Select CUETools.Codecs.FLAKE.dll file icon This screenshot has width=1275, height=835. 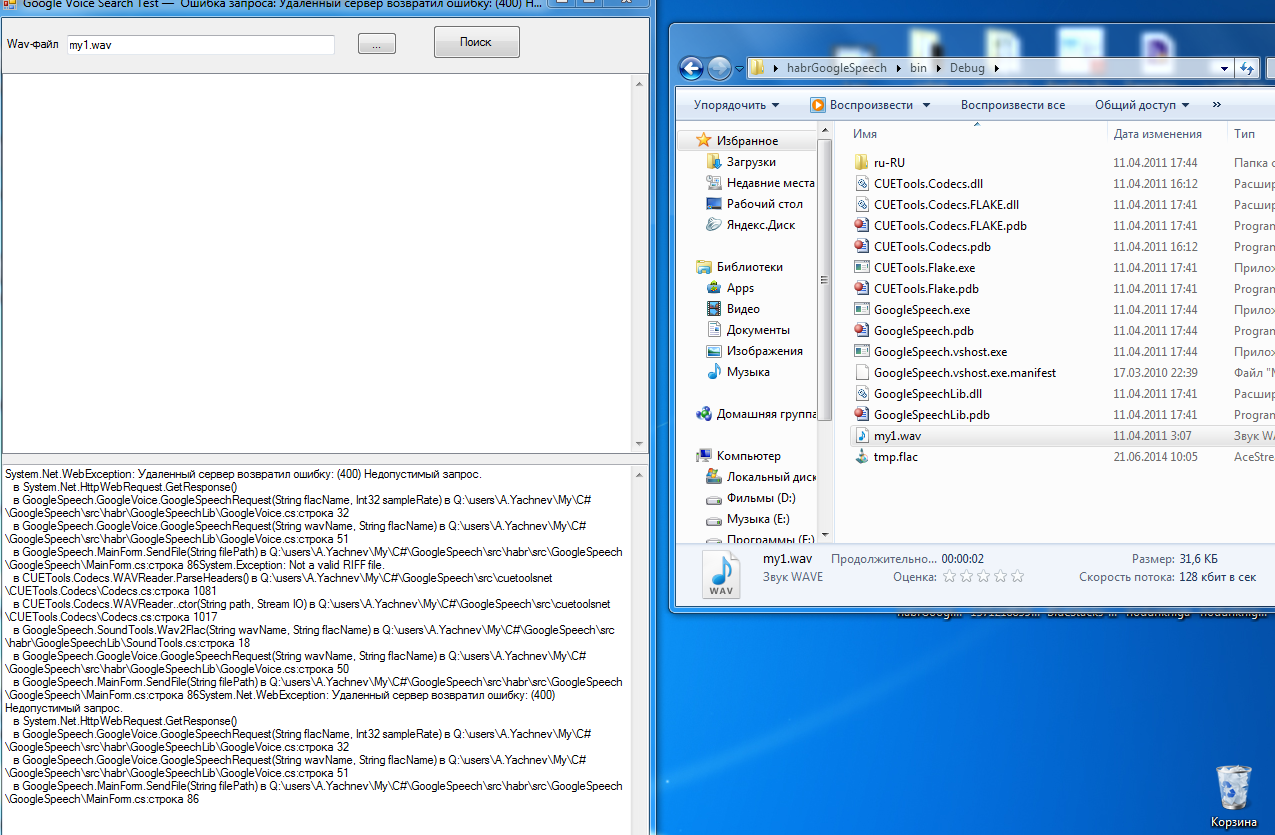862,204
